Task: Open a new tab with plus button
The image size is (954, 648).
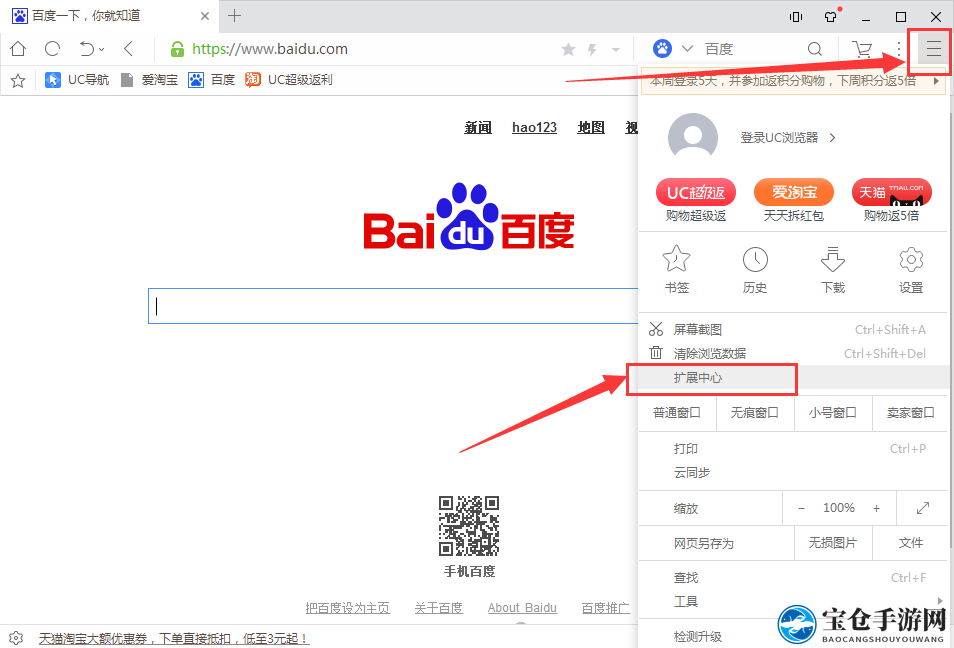Action: coord(234,16)
